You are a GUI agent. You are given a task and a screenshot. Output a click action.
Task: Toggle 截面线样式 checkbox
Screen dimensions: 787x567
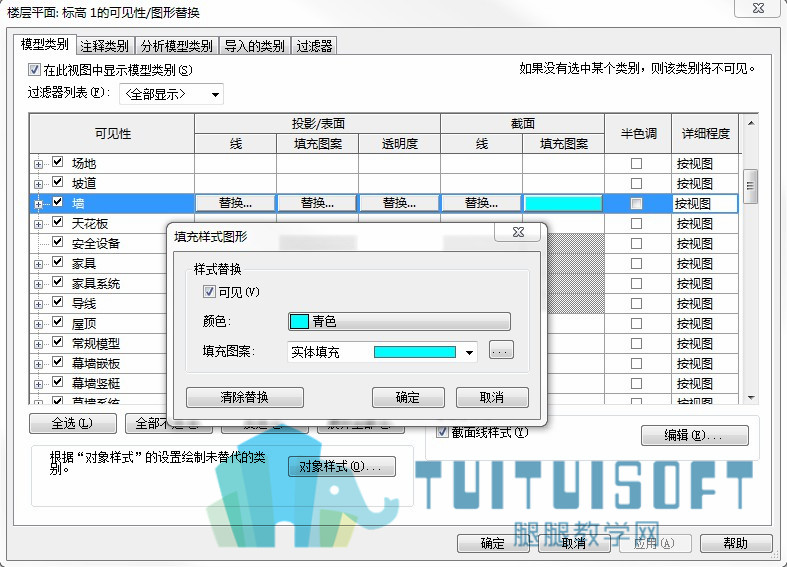pos(442,432)
